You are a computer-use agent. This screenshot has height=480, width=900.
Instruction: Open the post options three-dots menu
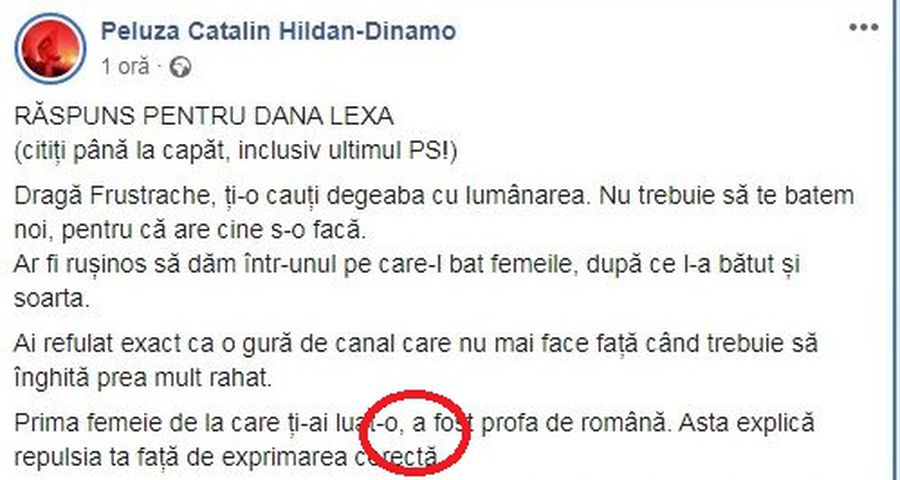coord(864,28)
